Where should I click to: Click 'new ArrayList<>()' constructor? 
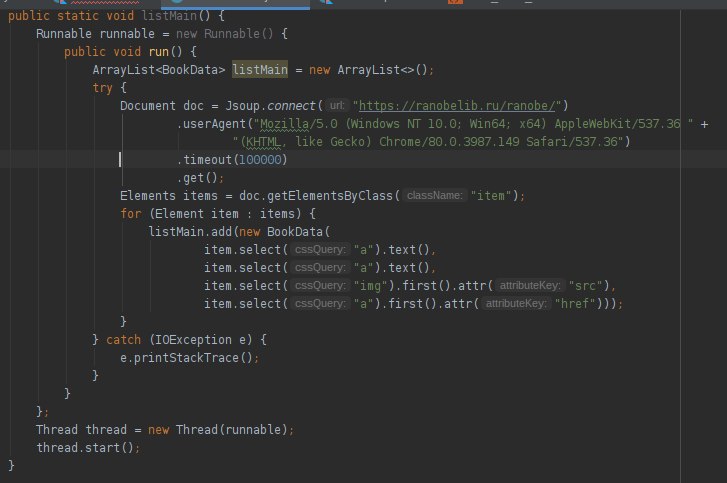click(x=368, y=70)
